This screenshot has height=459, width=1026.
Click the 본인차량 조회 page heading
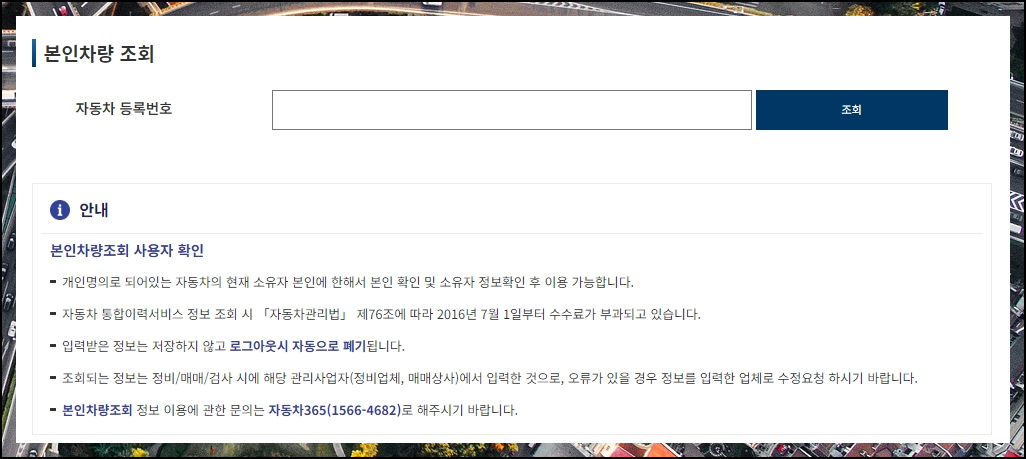[99, 54]
